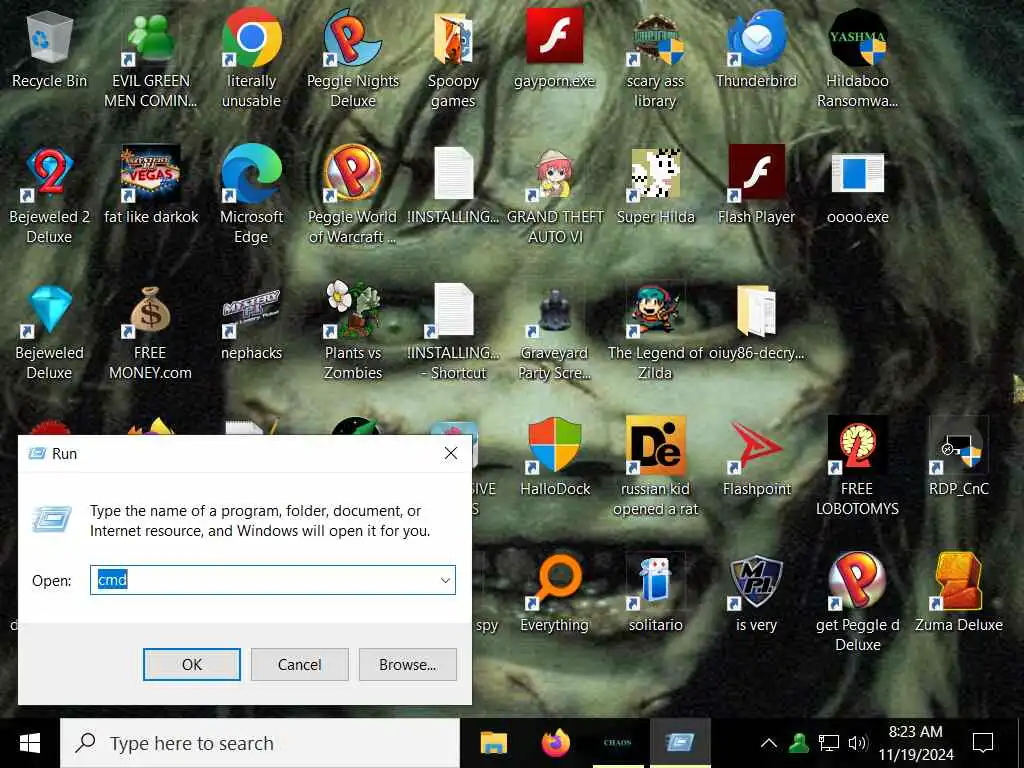Select the oiuy86-decry... folder

point(756,311)
